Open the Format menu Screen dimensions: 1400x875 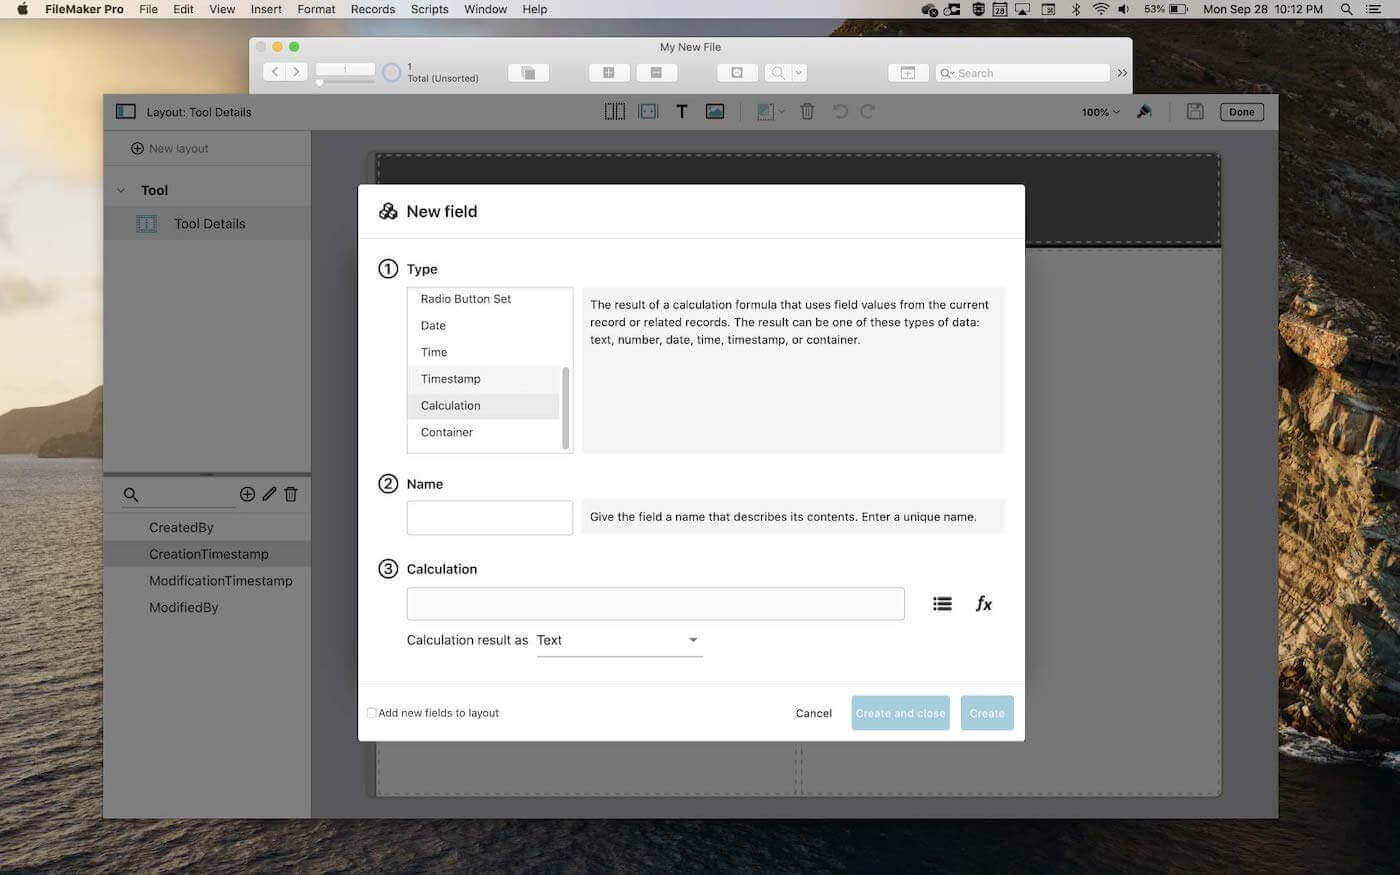[316, 9]
